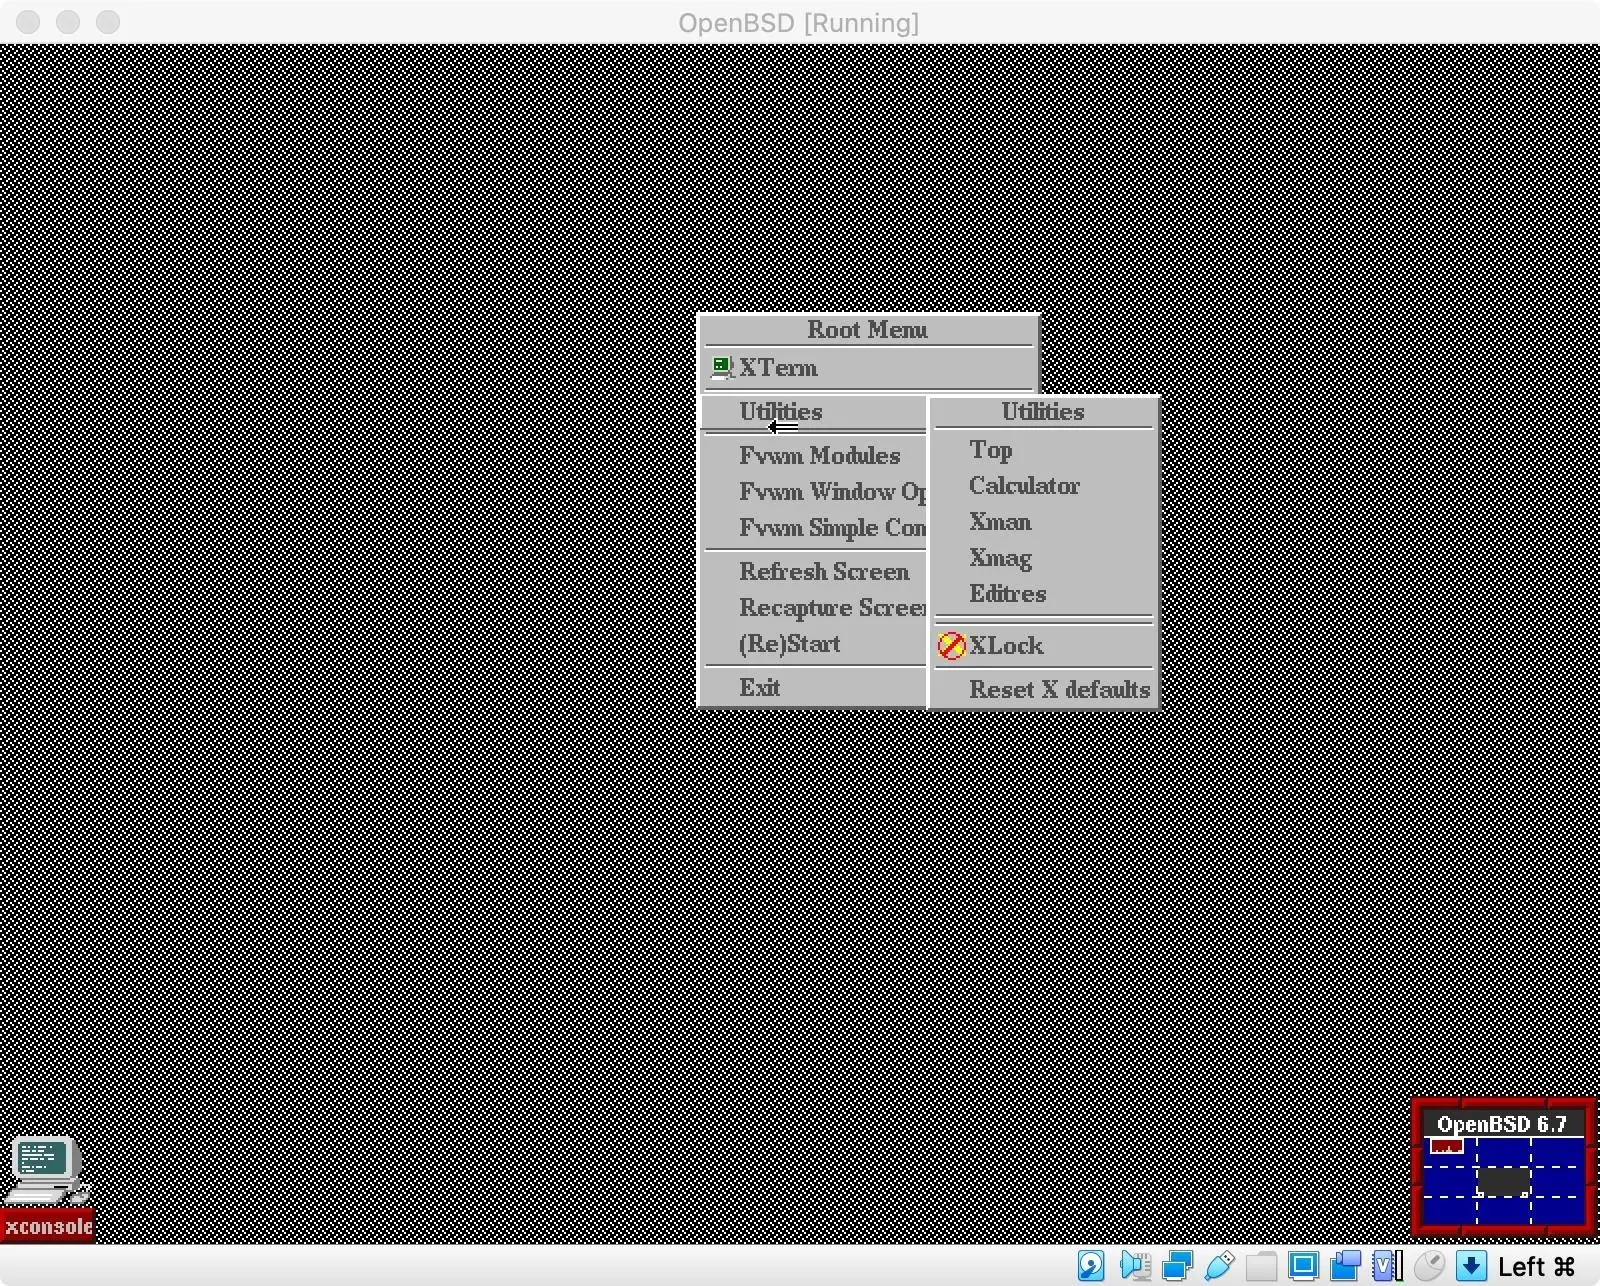Maximize the OpenBSD VM window
The height and width of the screenshot is (1286, 1600).
tap(108, 22)
